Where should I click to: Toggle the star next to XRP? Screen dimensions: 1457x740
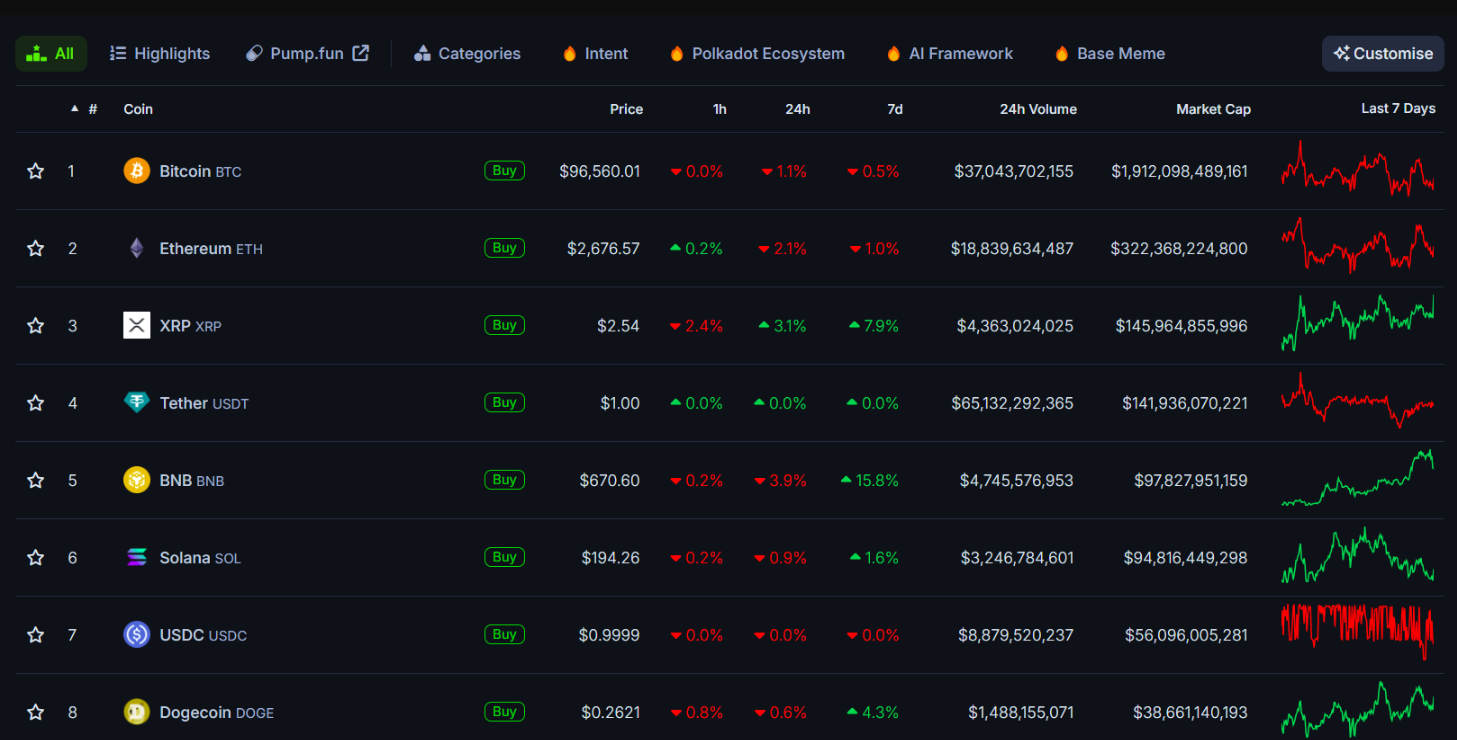tap(36, 326)
